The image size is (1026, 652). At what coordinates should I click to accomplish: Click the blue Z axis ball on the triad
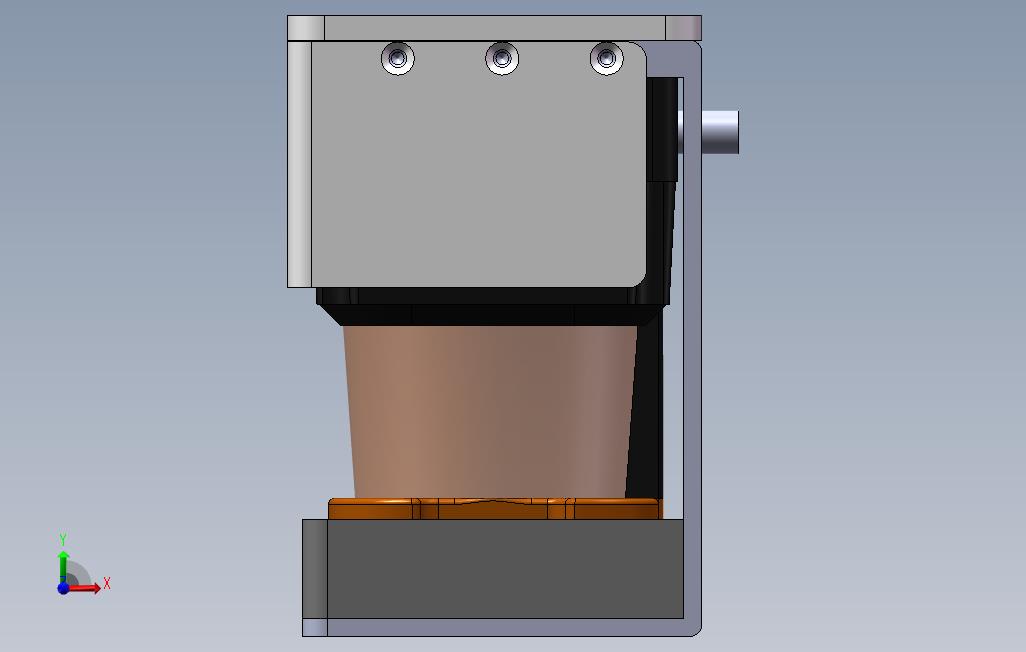(63, 589)
